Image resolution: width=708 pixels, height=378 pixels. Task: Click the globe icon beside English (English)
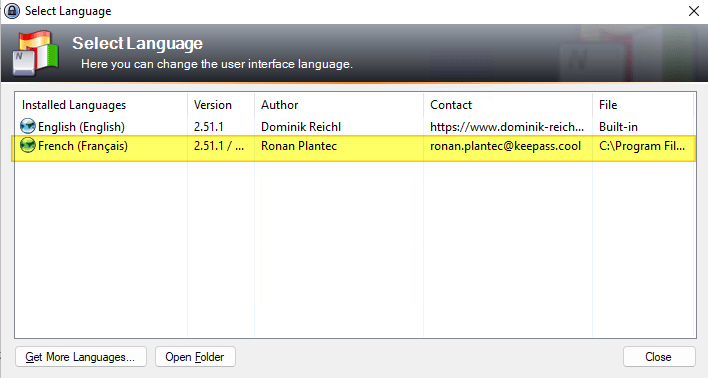(28, 126)
